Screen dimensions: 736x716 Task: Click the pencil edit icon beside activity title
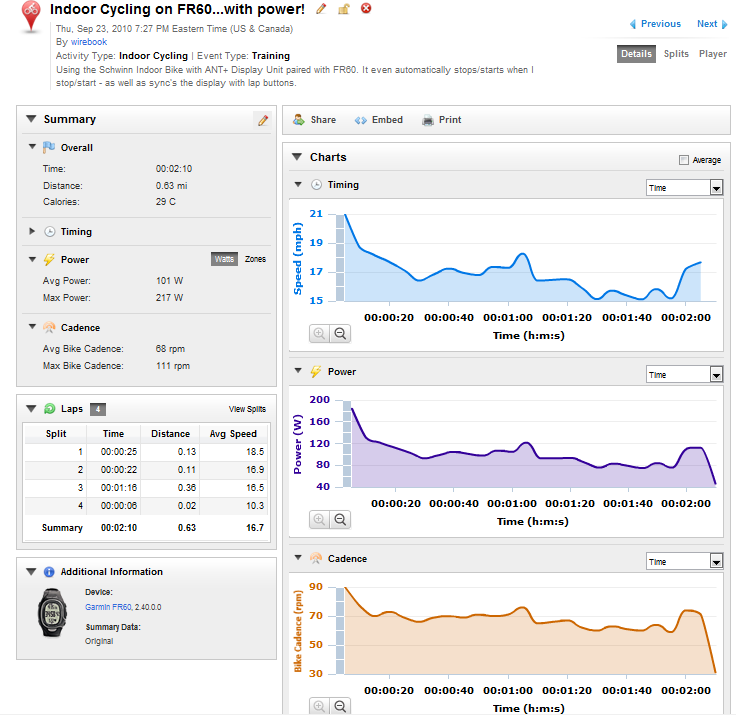tap(321, 9)
